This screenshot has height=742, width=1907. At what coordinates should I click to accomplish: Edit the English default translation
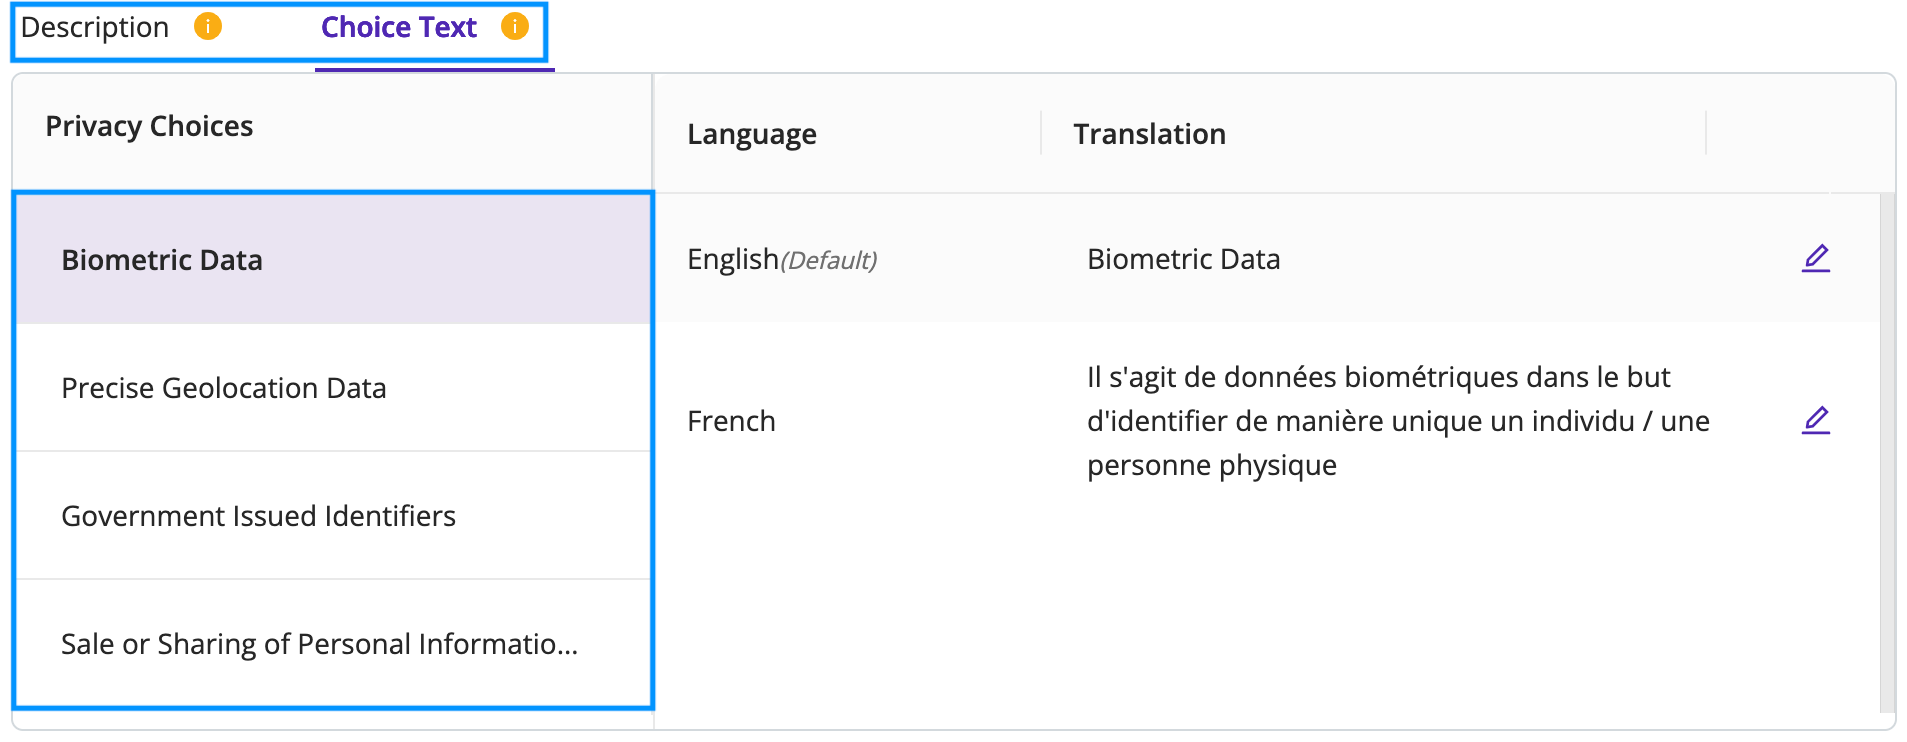coord(1816,258)
